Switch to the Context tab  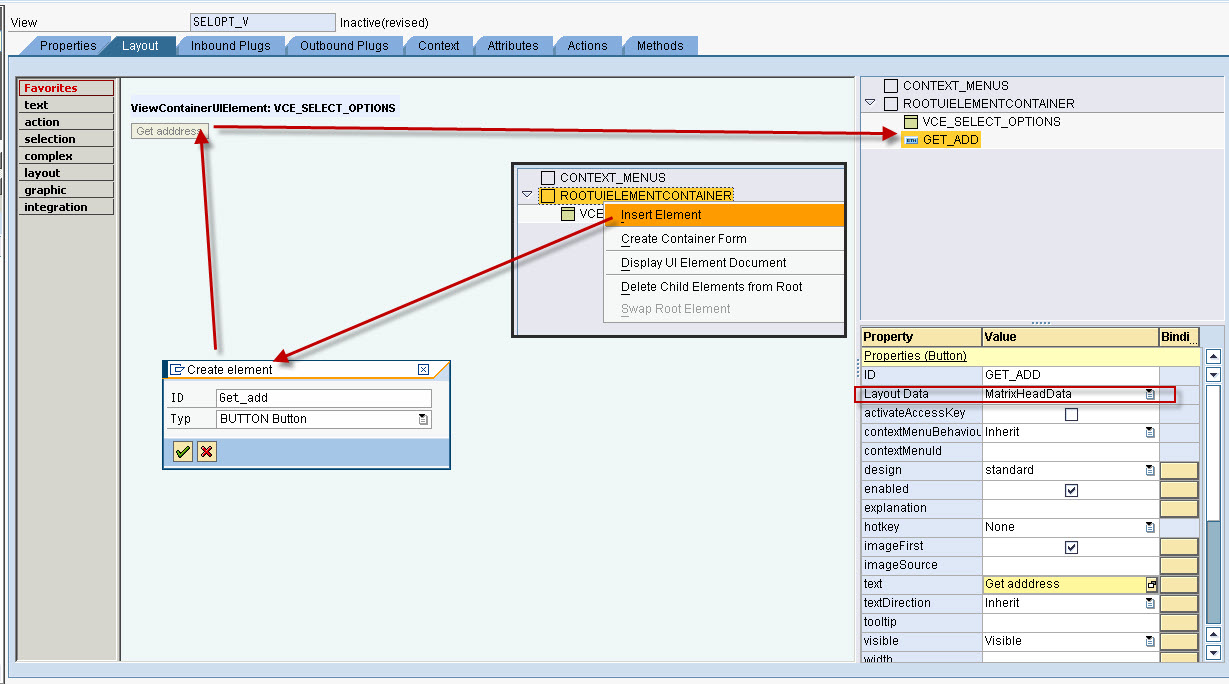438,45
